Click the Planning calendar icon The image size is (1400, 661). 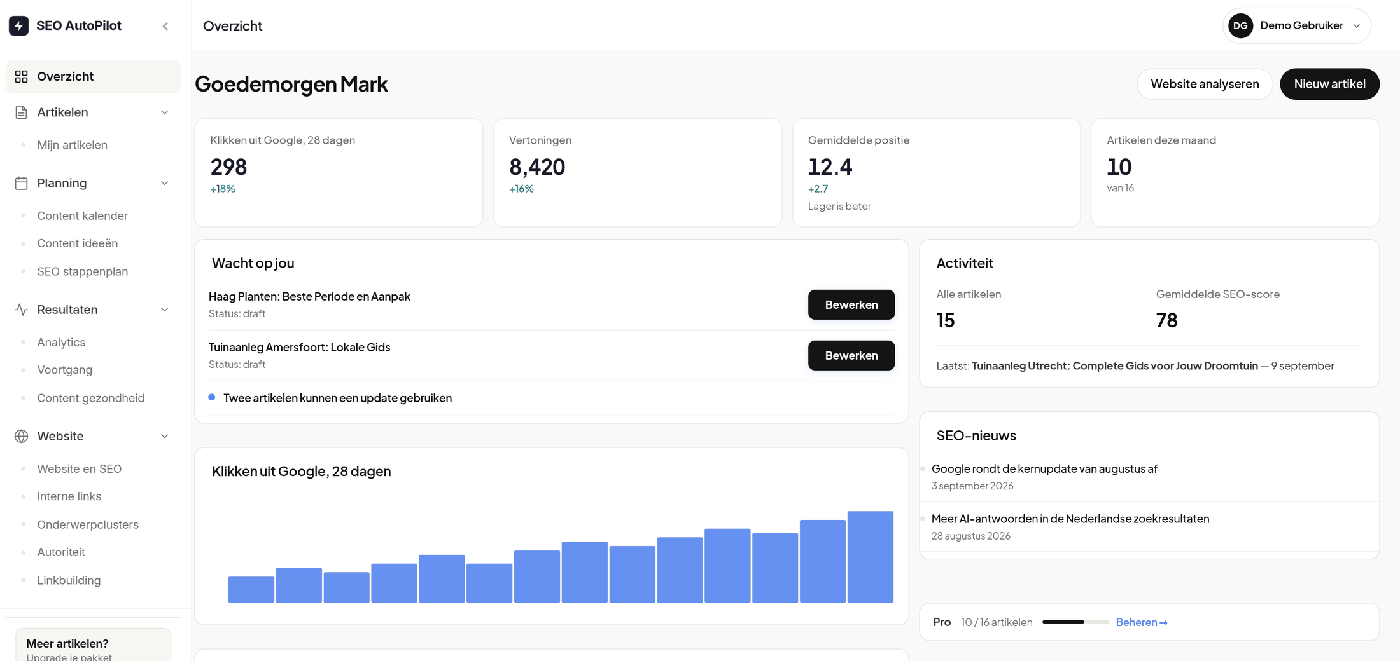[21, 183]
